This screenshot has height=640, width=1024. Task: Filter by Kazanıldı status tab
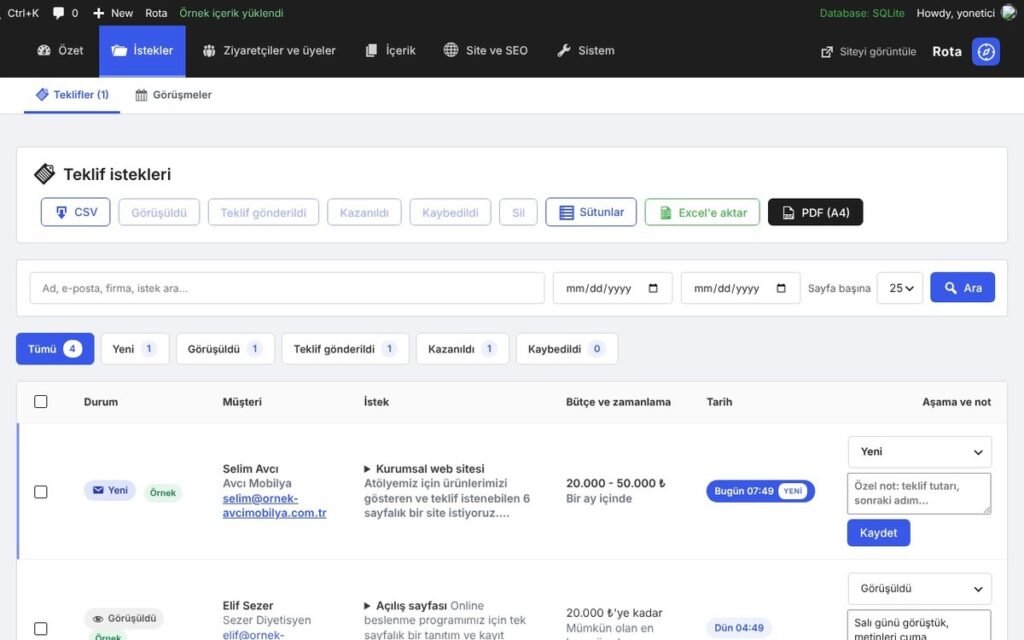(462, 349)
